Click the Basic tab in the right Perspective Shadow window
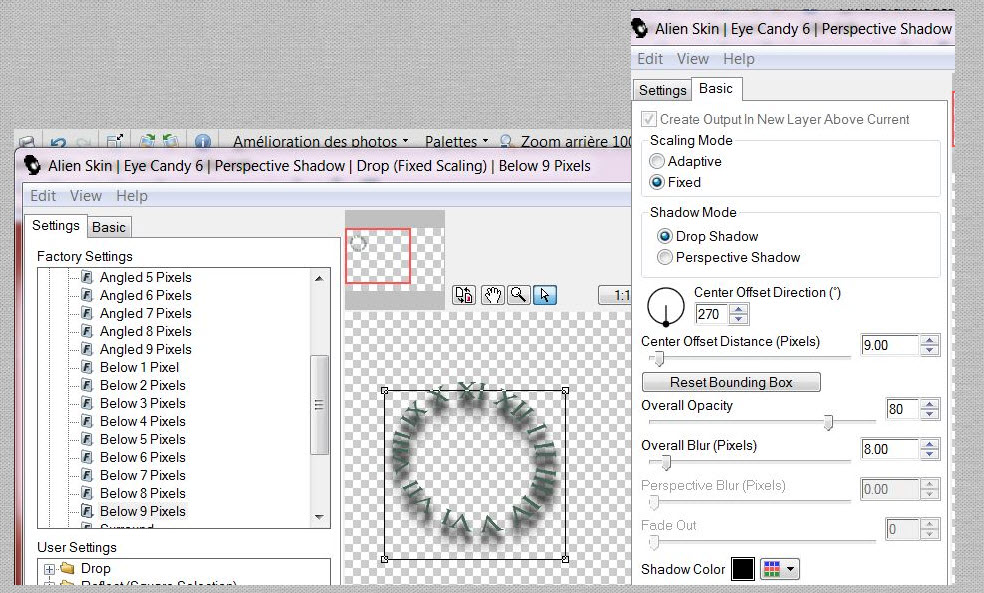Image resolution: width=984 pixels, height=593 pixels. point(716,88)
